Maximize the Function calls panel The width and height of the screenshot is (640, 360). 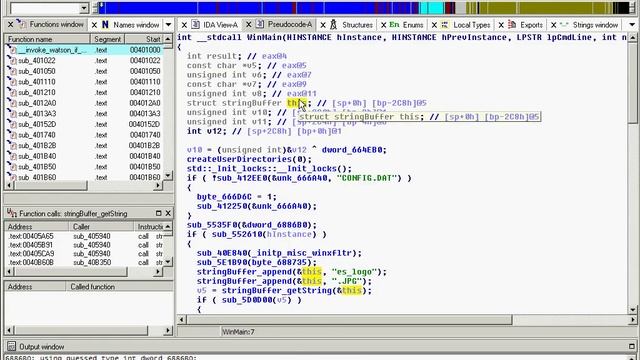(159, 213)
